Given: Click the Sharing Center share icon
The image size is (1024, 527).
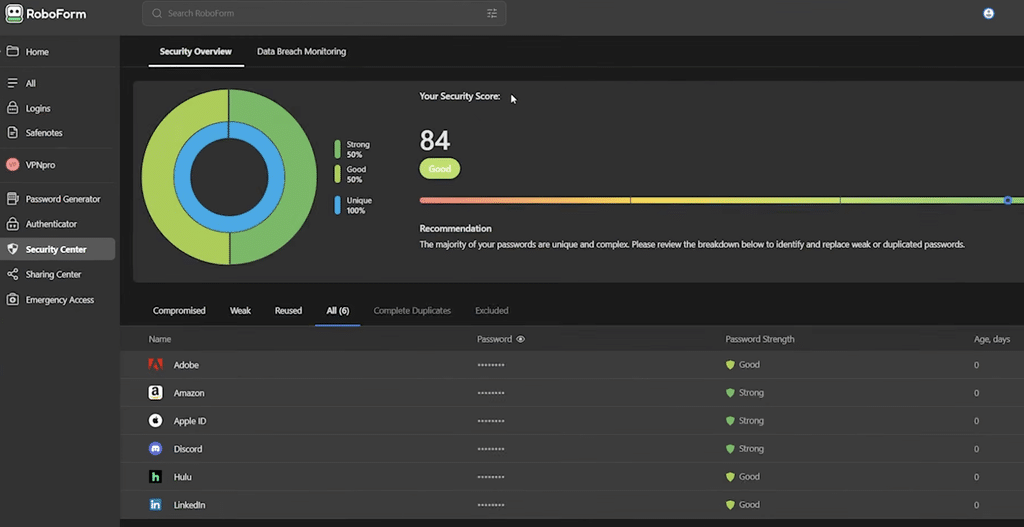Looking at the screenshot, I should [12, 274].
